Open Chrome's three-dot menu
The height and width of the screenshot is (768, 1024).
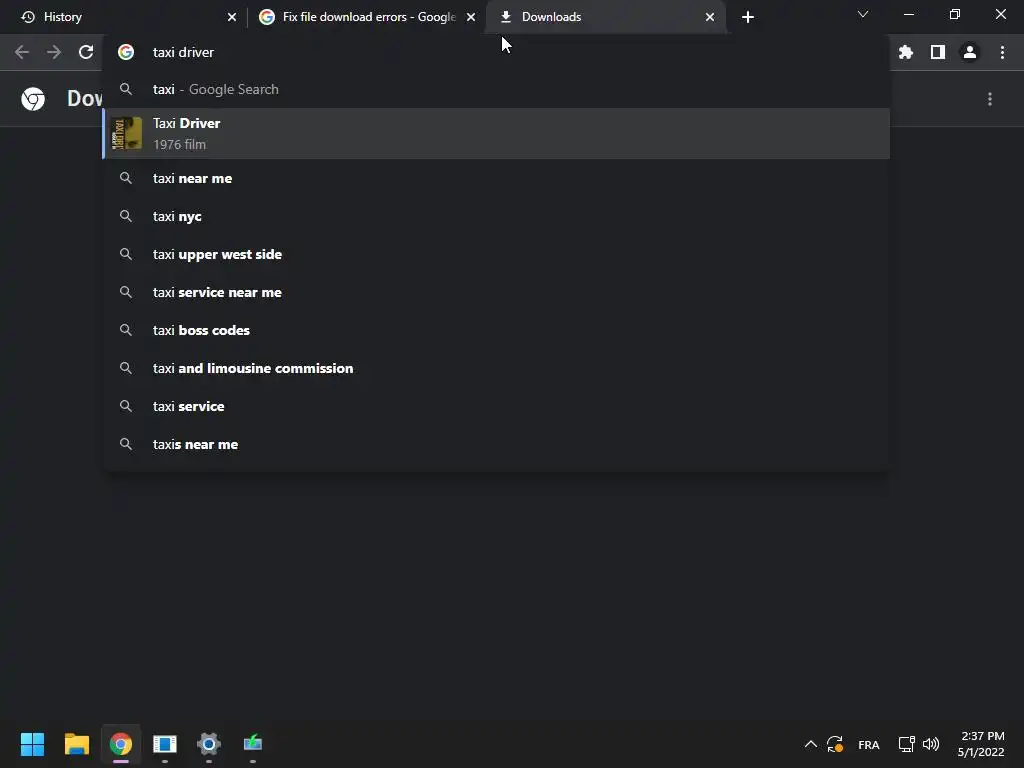[1002, 52]
